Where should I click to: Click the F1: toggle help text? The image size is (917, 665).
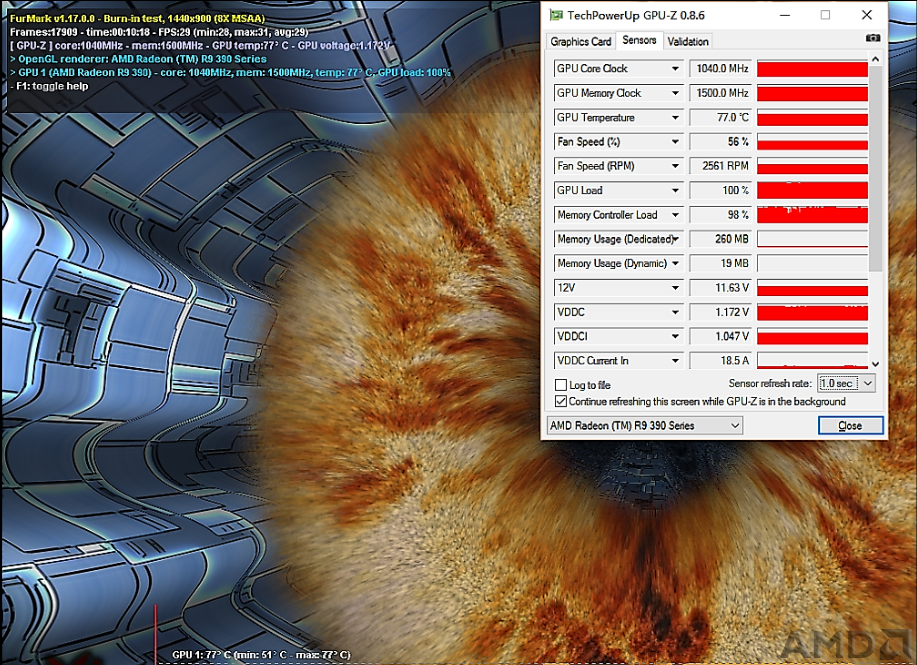(x=49, y=86)
